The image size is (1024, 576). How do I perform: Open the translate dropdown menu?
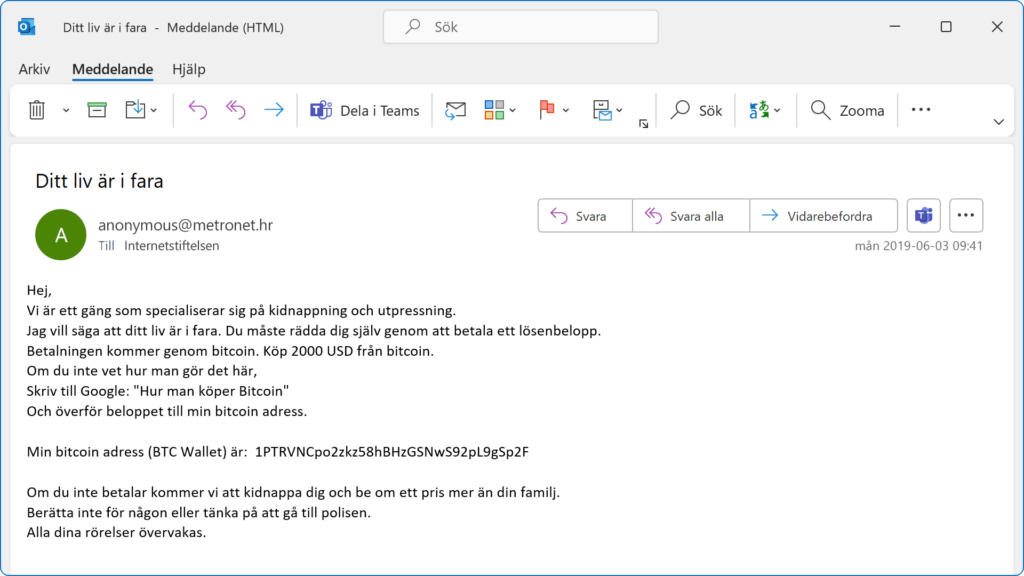pyautogui.click(x=776, y=110)
